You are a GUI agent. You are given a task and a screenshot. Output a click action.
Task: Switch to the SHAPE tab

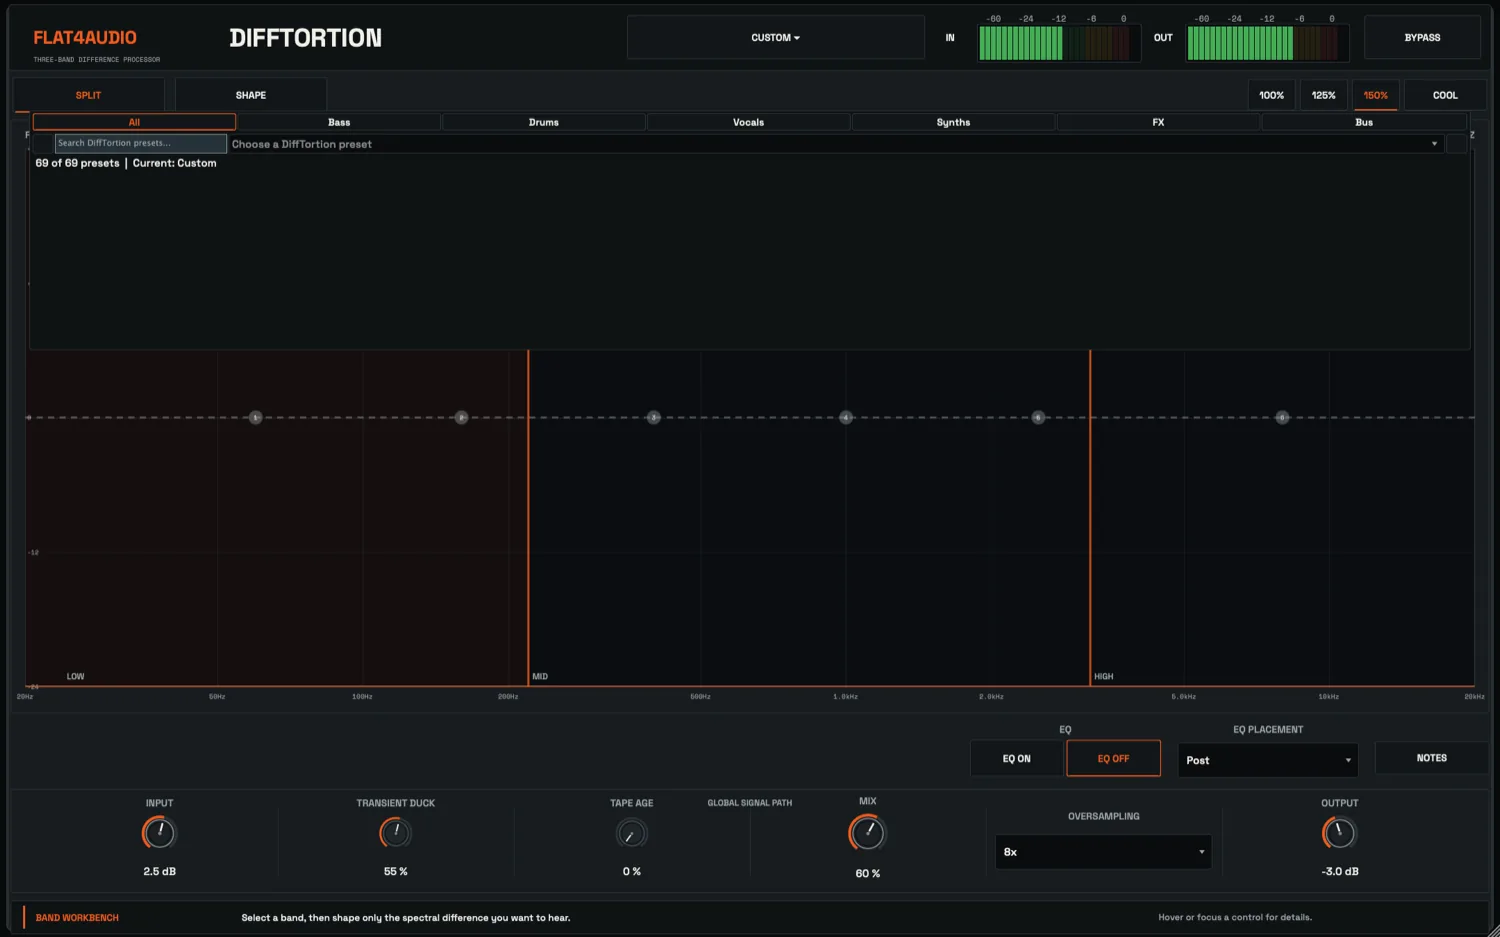[251, 95]
